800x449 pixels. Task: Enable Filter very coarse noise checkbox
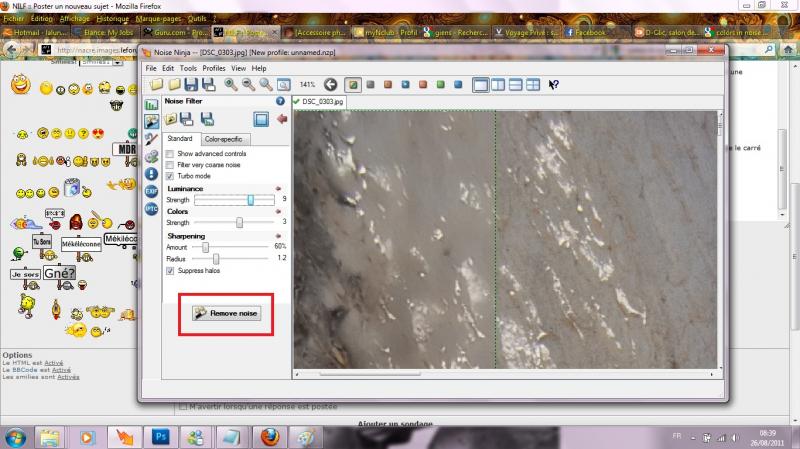(170, 165)
